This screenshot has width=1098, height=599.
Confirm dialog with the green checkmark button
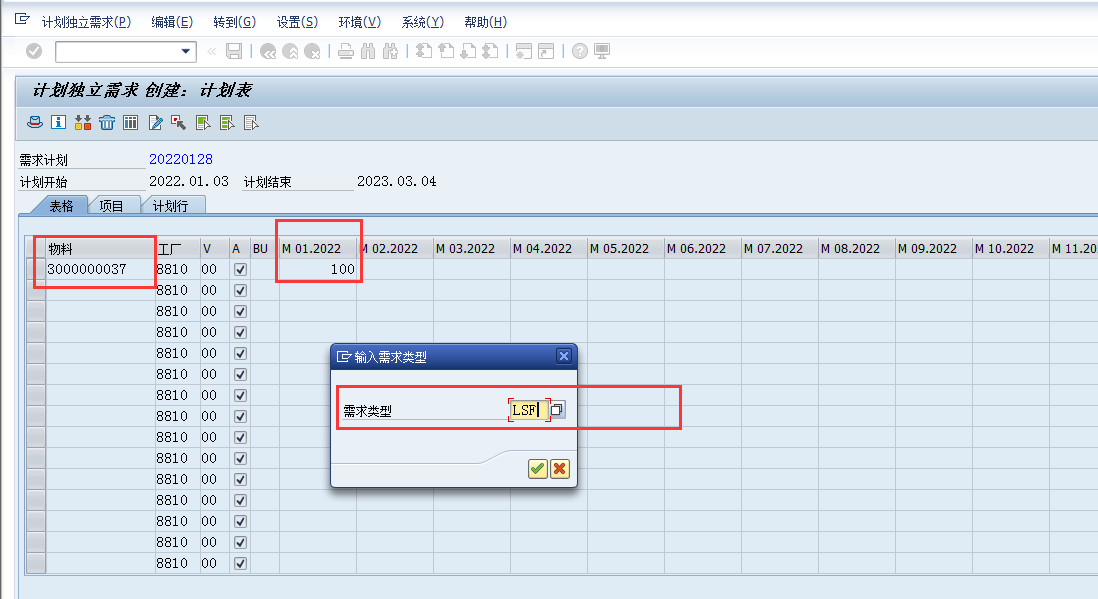538,469
